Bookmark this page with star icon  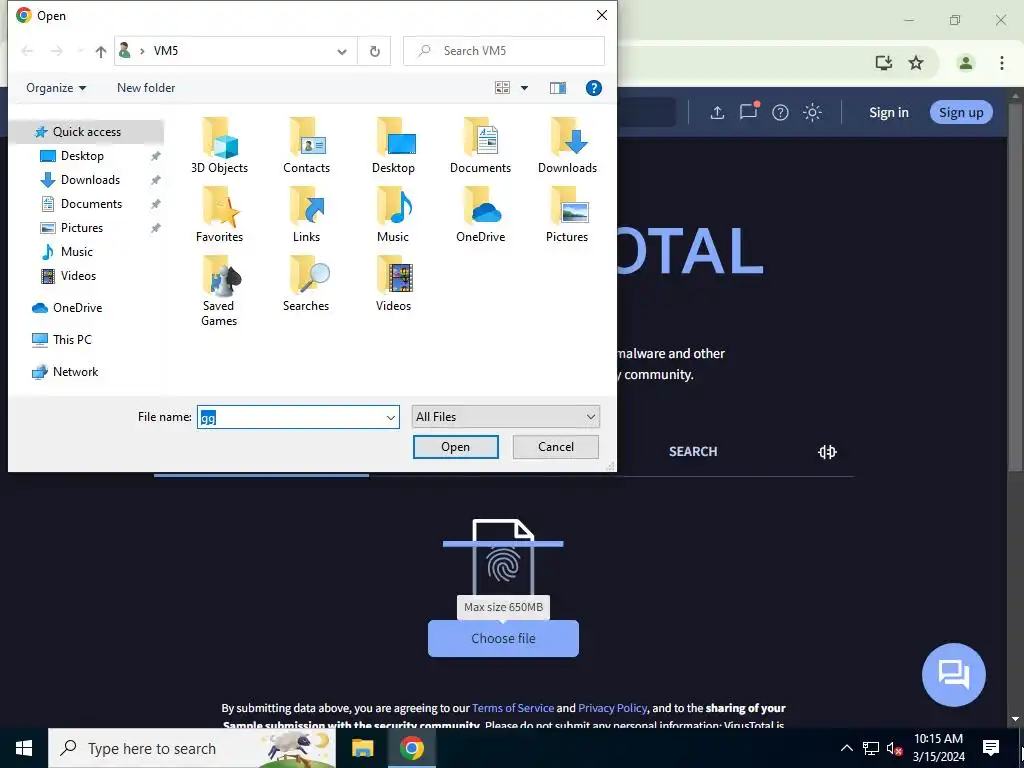click(x=916, y=63)
